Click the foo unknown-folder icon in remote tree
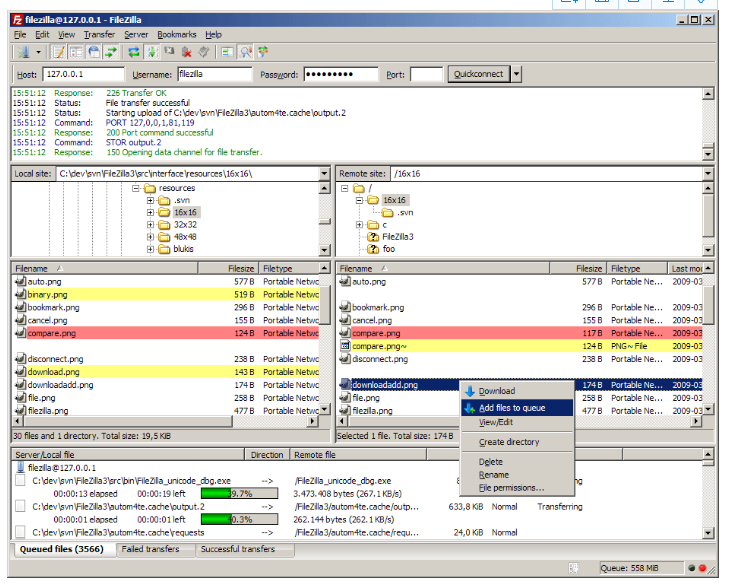 (373, 249)
